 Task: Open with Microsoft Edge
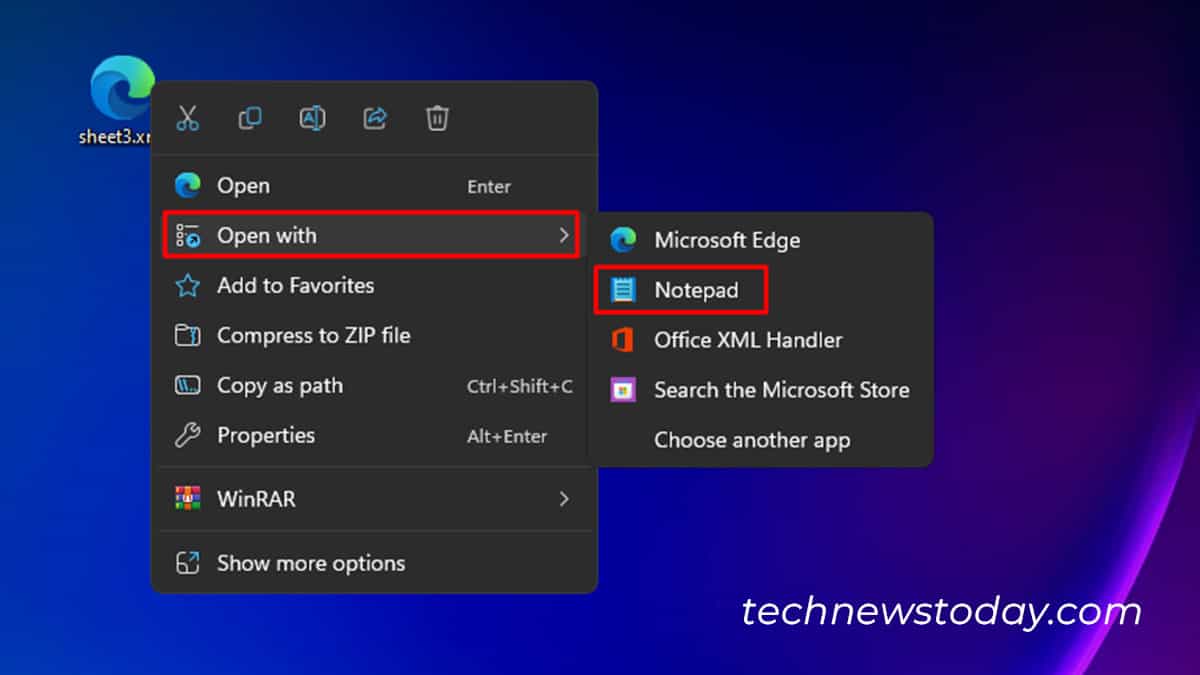pos(761,240)
